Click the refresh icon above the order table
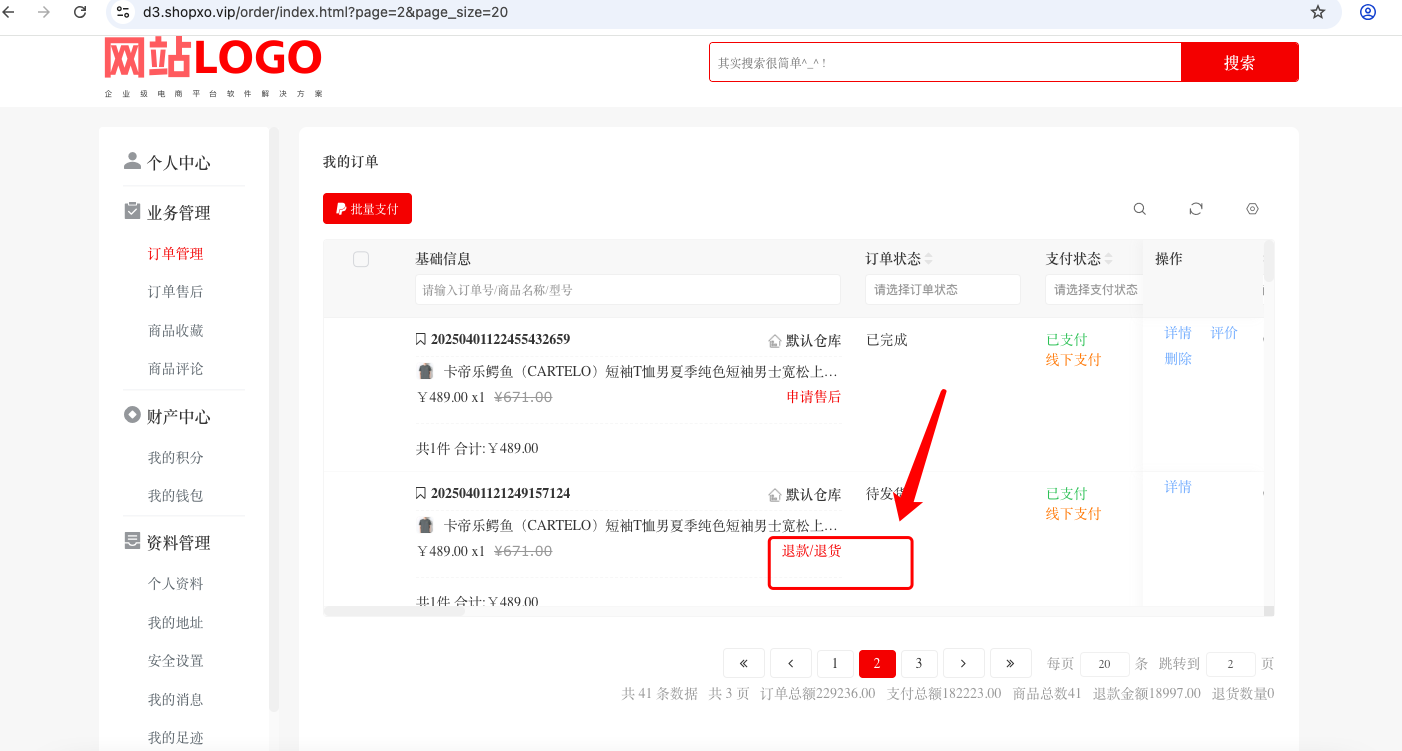The height and width of the screenshot is (751, 1402). (x=1196, y=209)
